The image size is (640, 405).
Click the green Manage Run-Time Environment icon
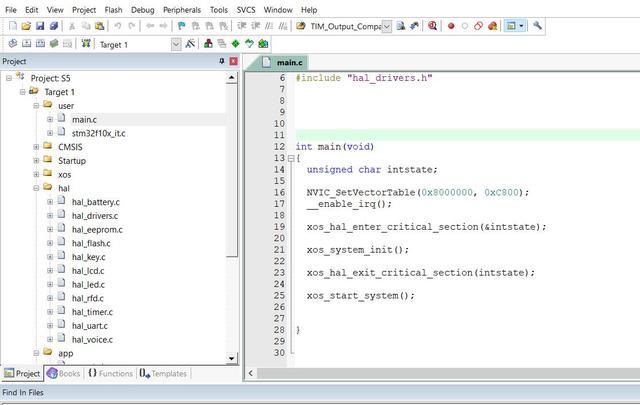pos(236,43)
